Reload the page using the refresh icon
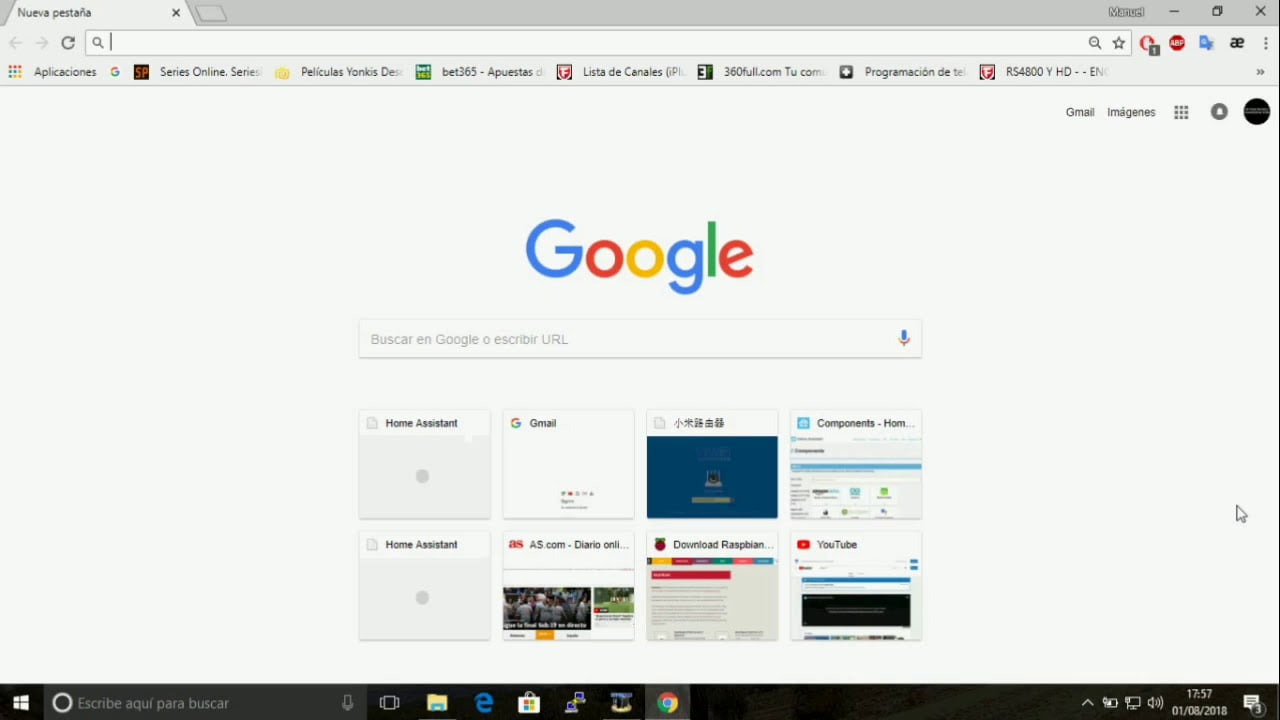The image size is (1280, 720). [x=68, y=43]
